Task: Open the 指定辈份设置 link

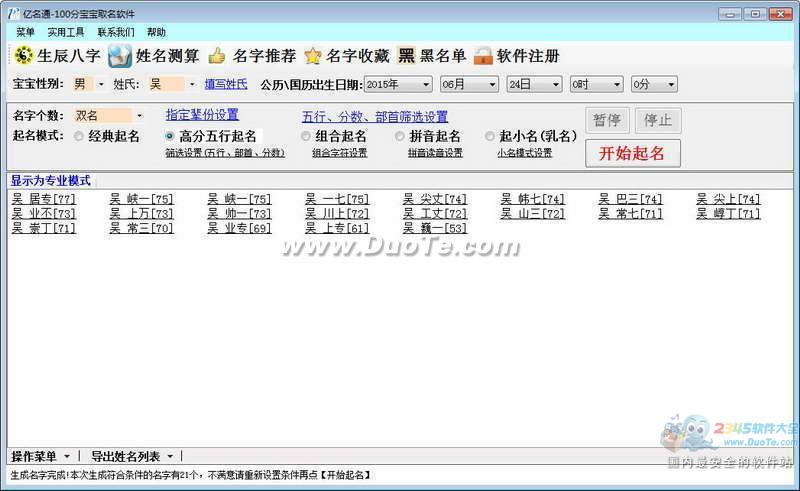Action: point(203,115)
